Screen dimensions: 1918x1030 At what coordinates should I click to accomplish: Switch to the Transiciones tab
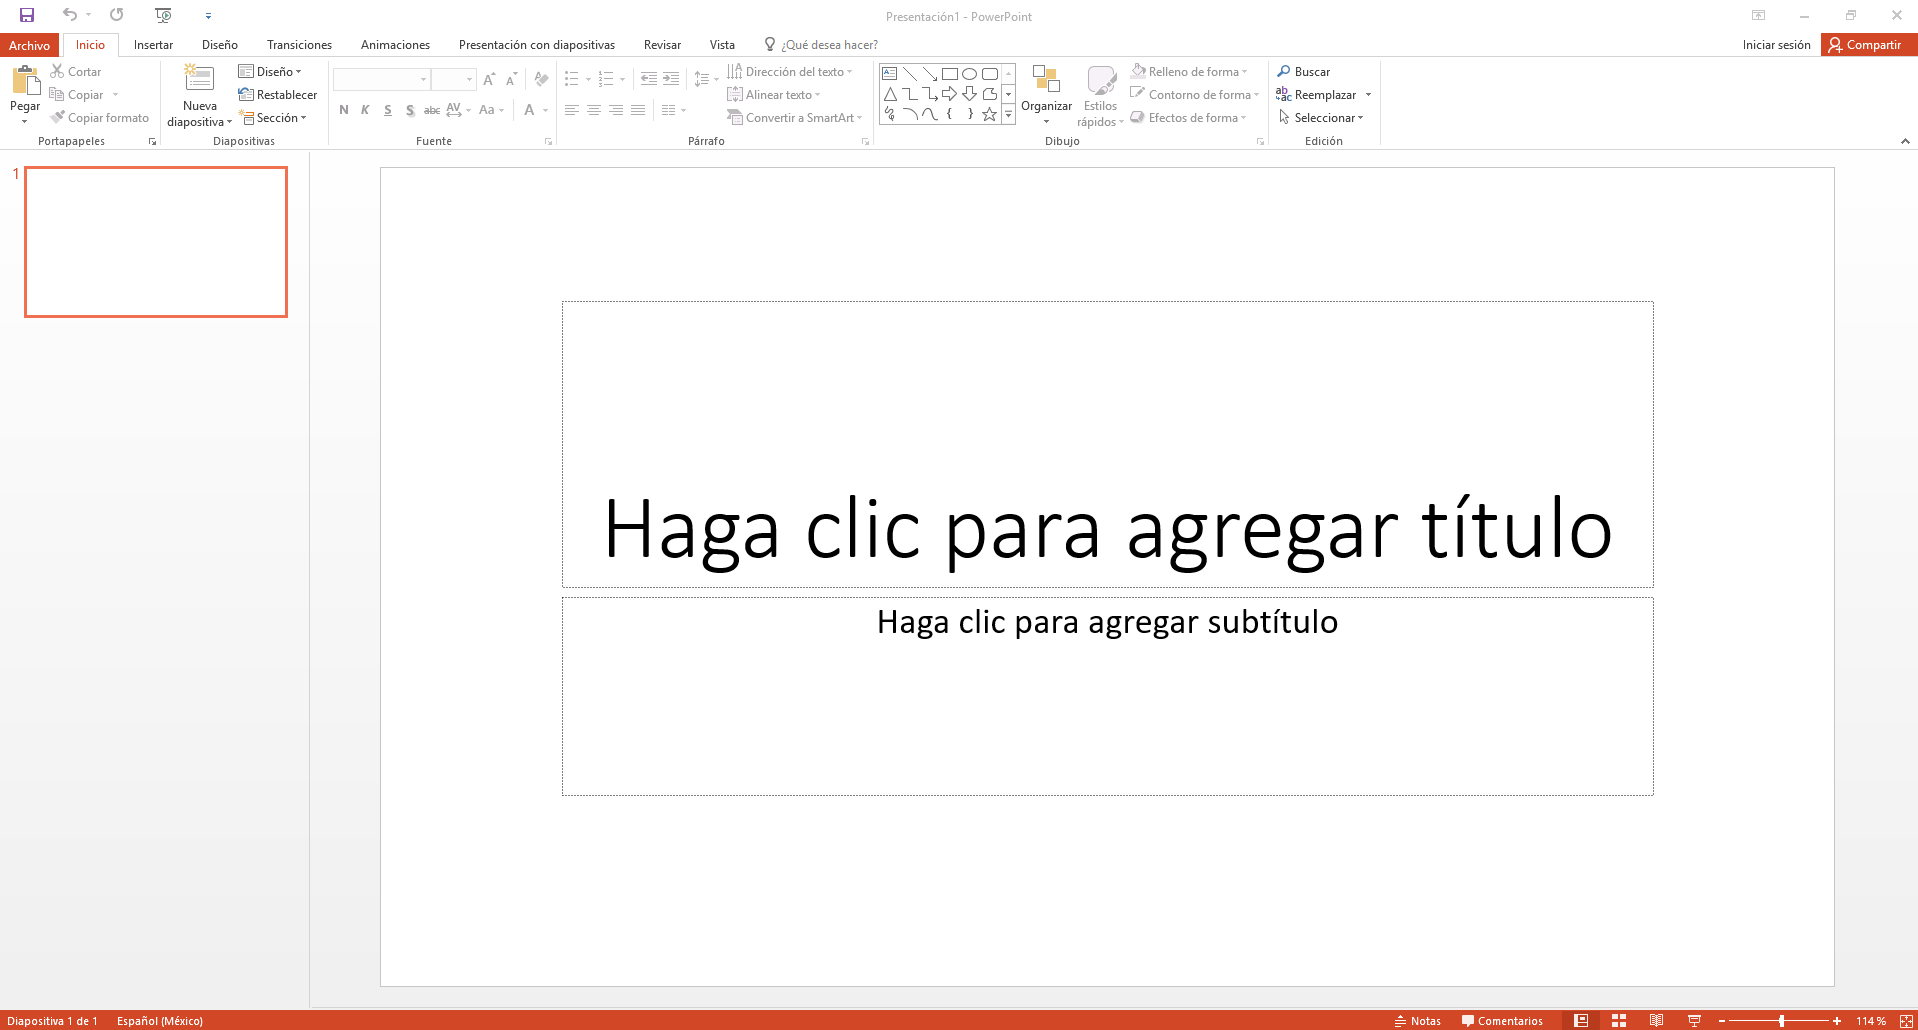pyautogui.click(x=299, y=45)
